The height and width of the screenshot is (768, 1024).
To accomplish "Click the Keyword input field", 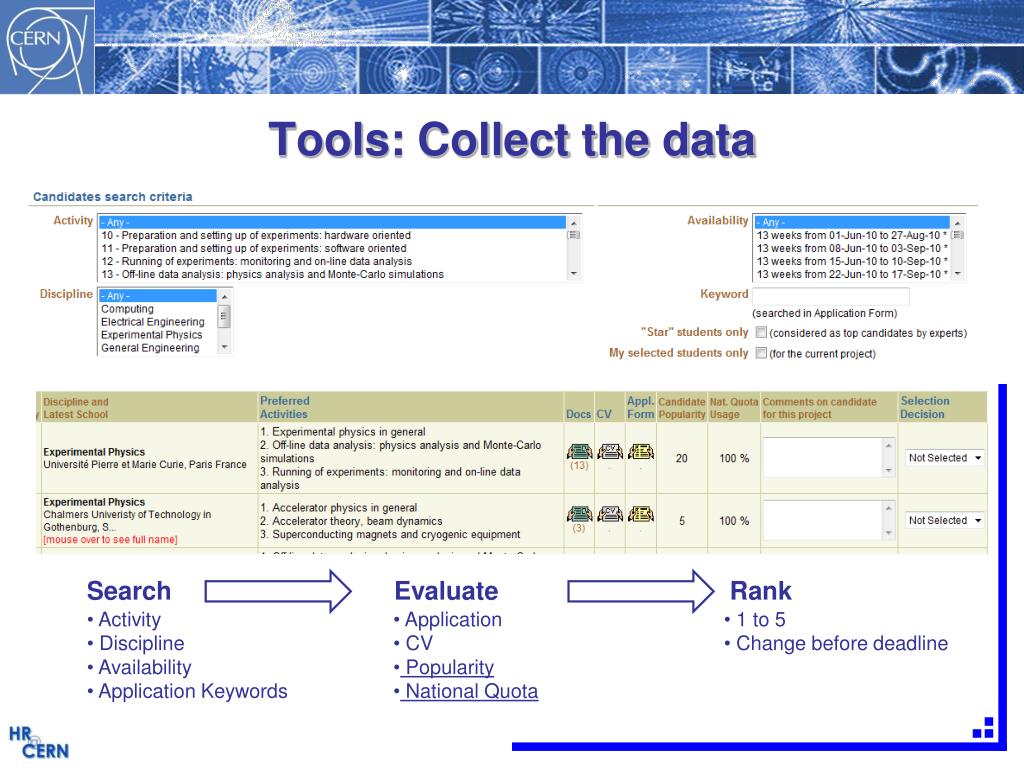I will pyautogui.click(x=831, y=296).
